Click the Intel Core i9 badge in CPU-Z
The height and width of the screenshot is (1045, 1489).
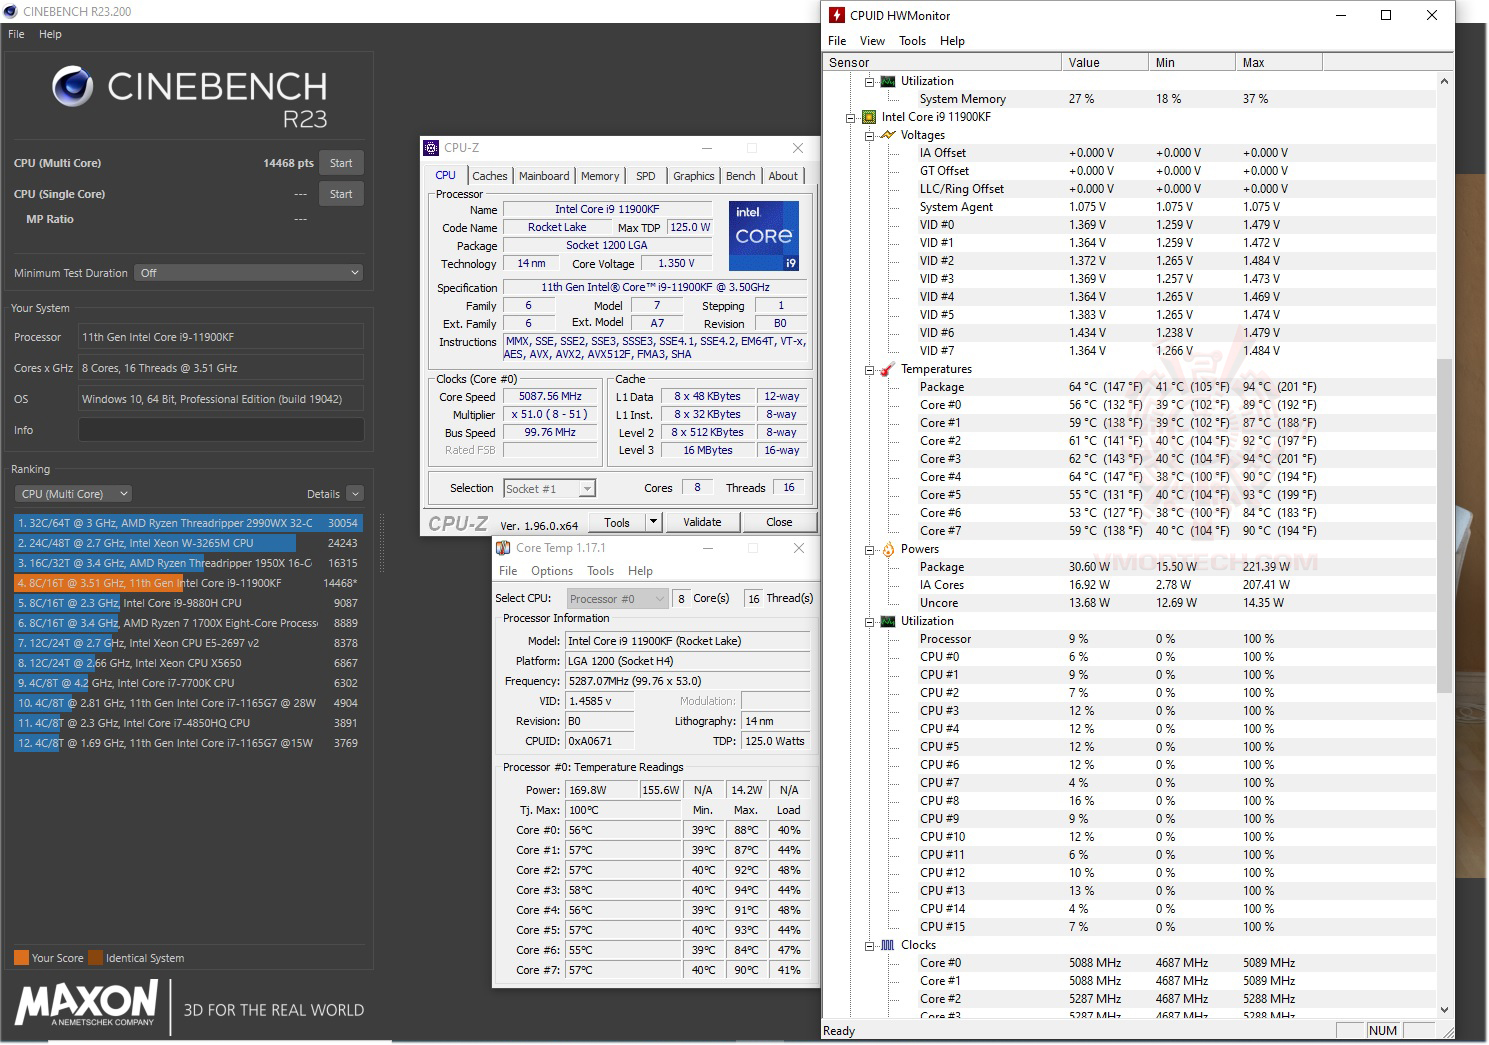pos(764,236)
